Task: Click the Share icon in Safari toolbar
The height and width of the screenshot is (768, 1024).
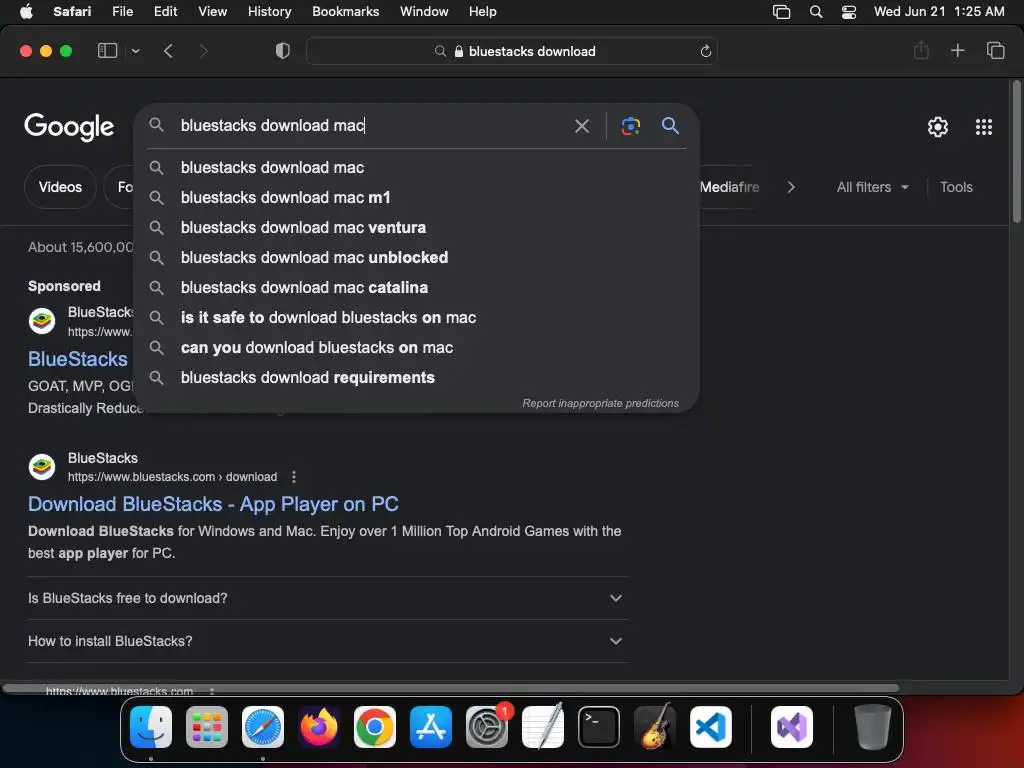Action: [x=921, y=50]
